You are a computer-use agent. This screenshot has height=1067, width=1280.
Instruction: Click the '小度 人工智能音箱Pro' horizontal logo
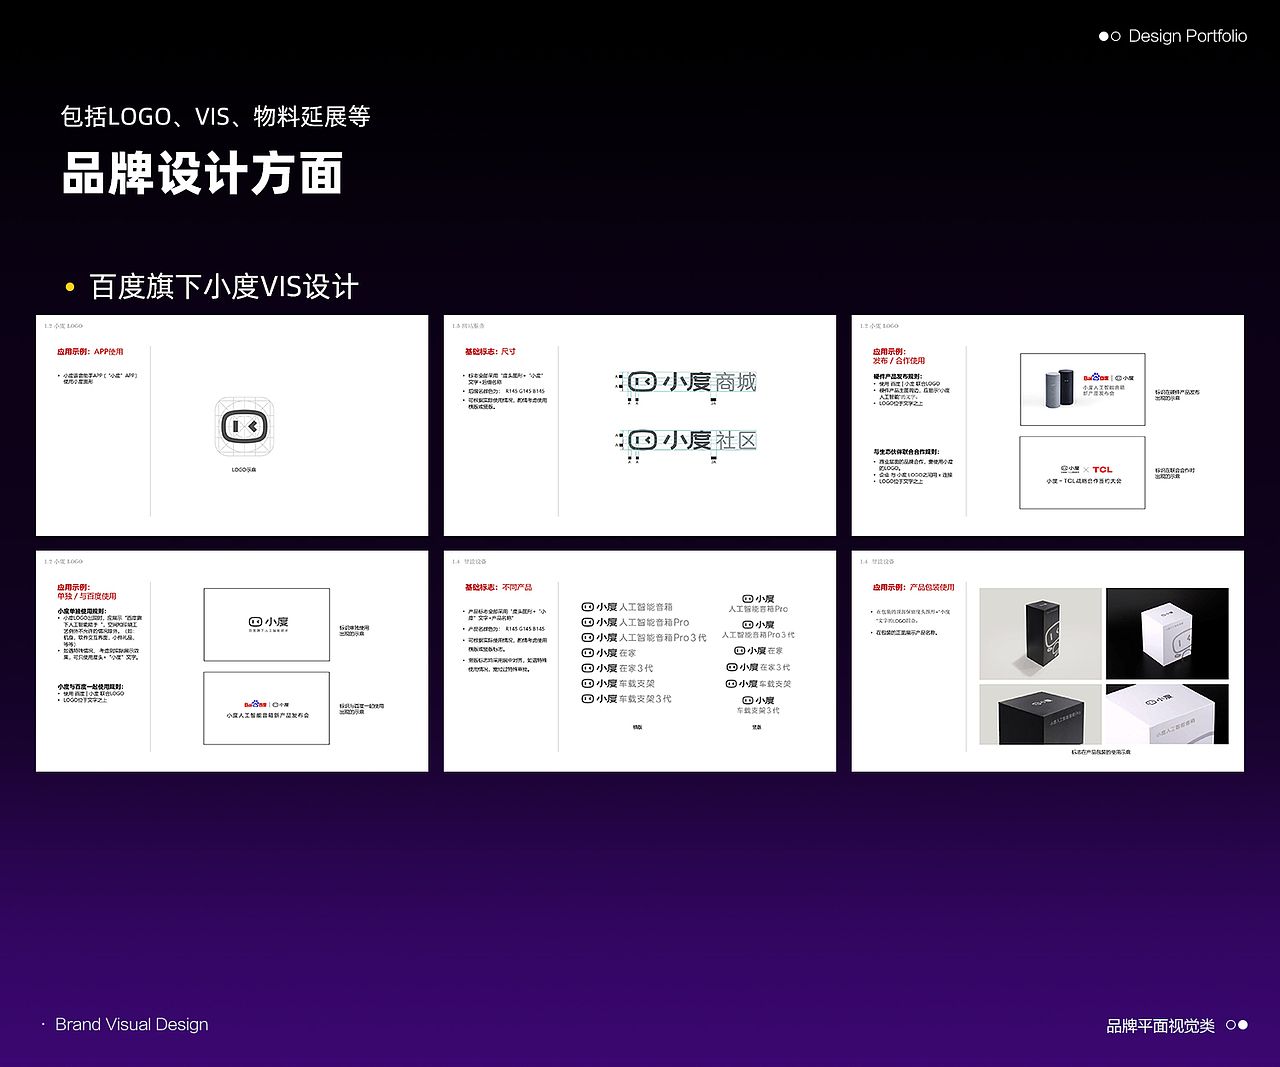pos(635,622)
